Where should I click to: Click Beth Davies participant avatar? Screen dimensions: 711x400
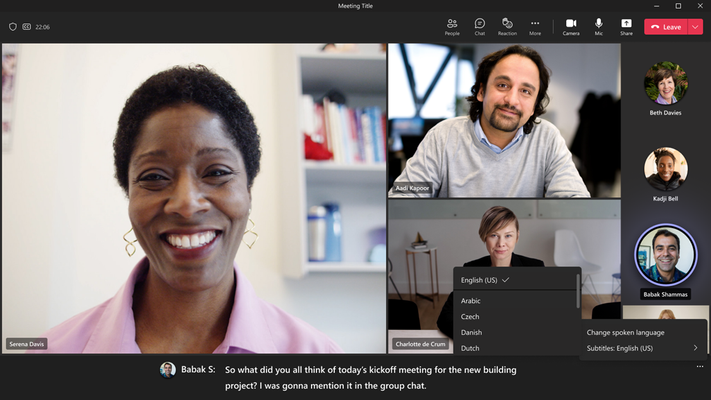pos(665,83)
